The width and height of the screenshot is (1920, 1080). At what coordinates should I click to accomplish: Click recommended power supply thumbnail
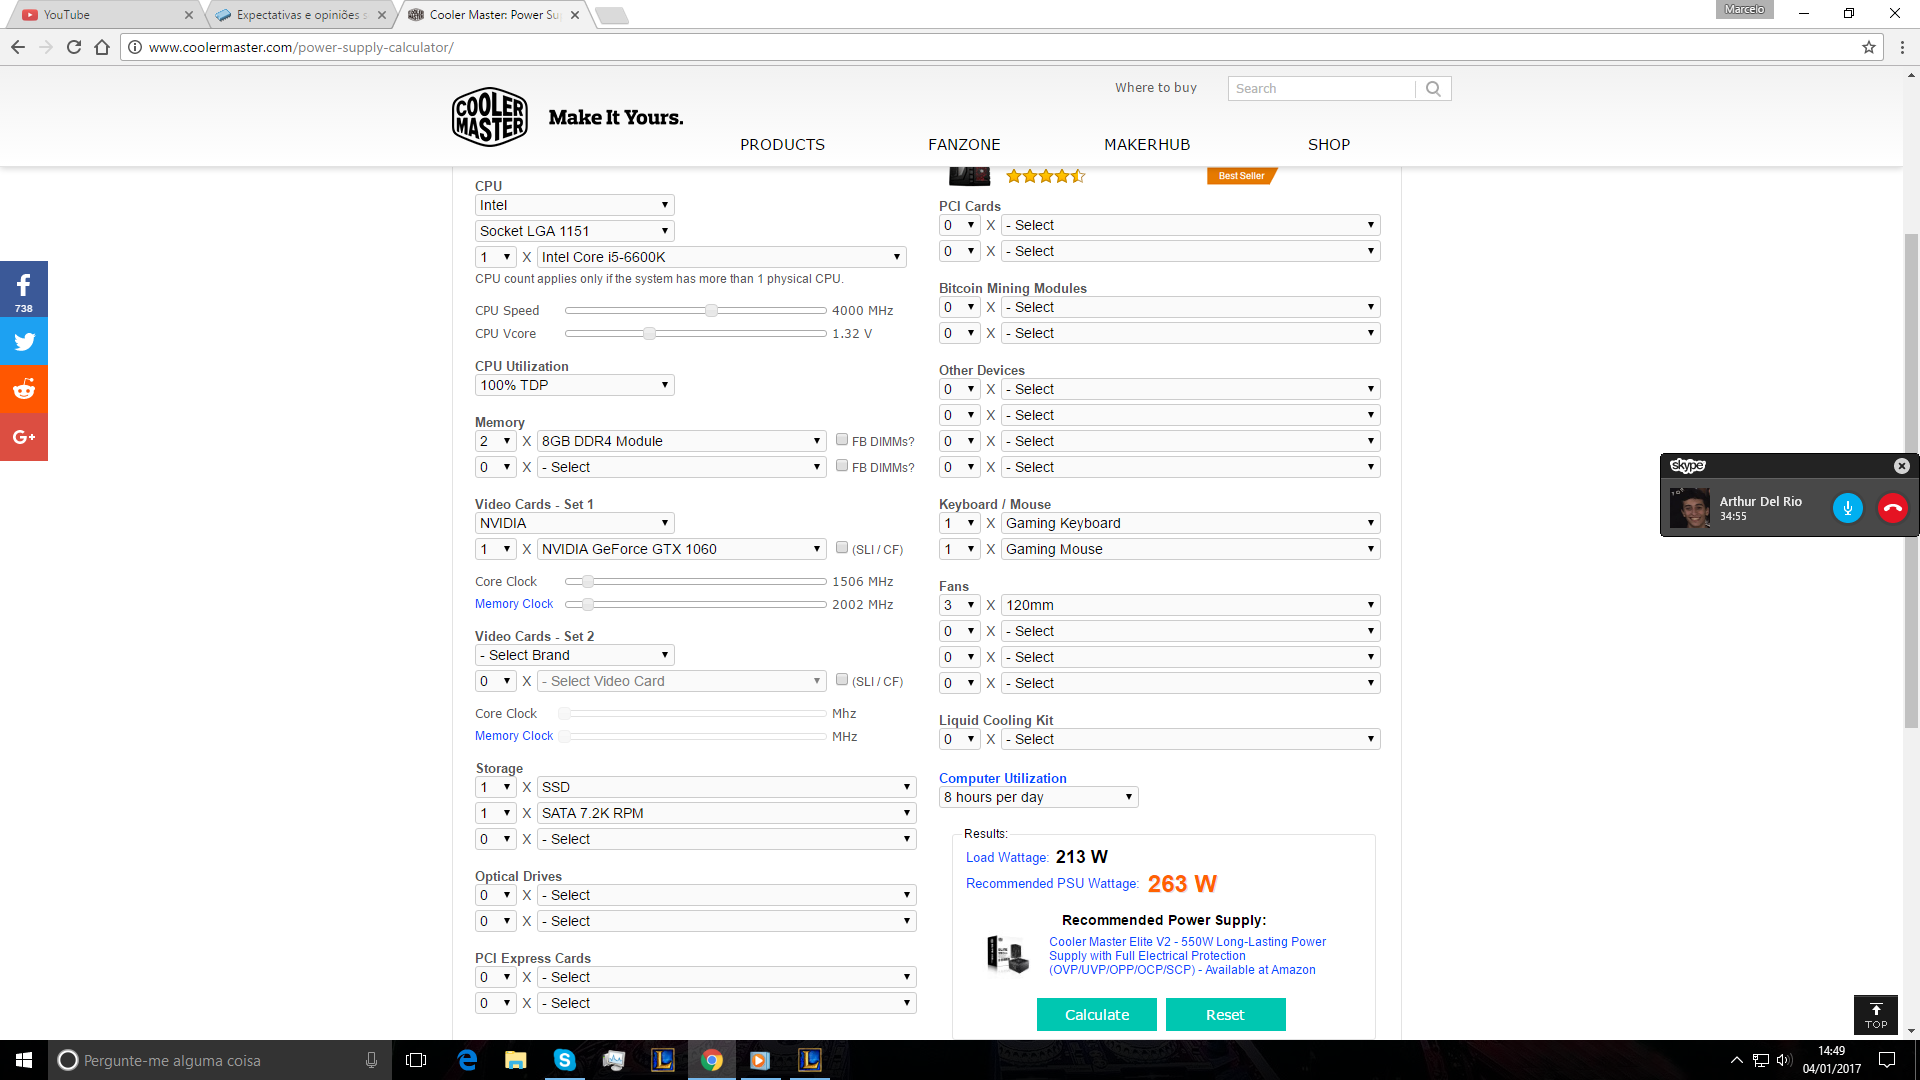(x=1007, y=954)
